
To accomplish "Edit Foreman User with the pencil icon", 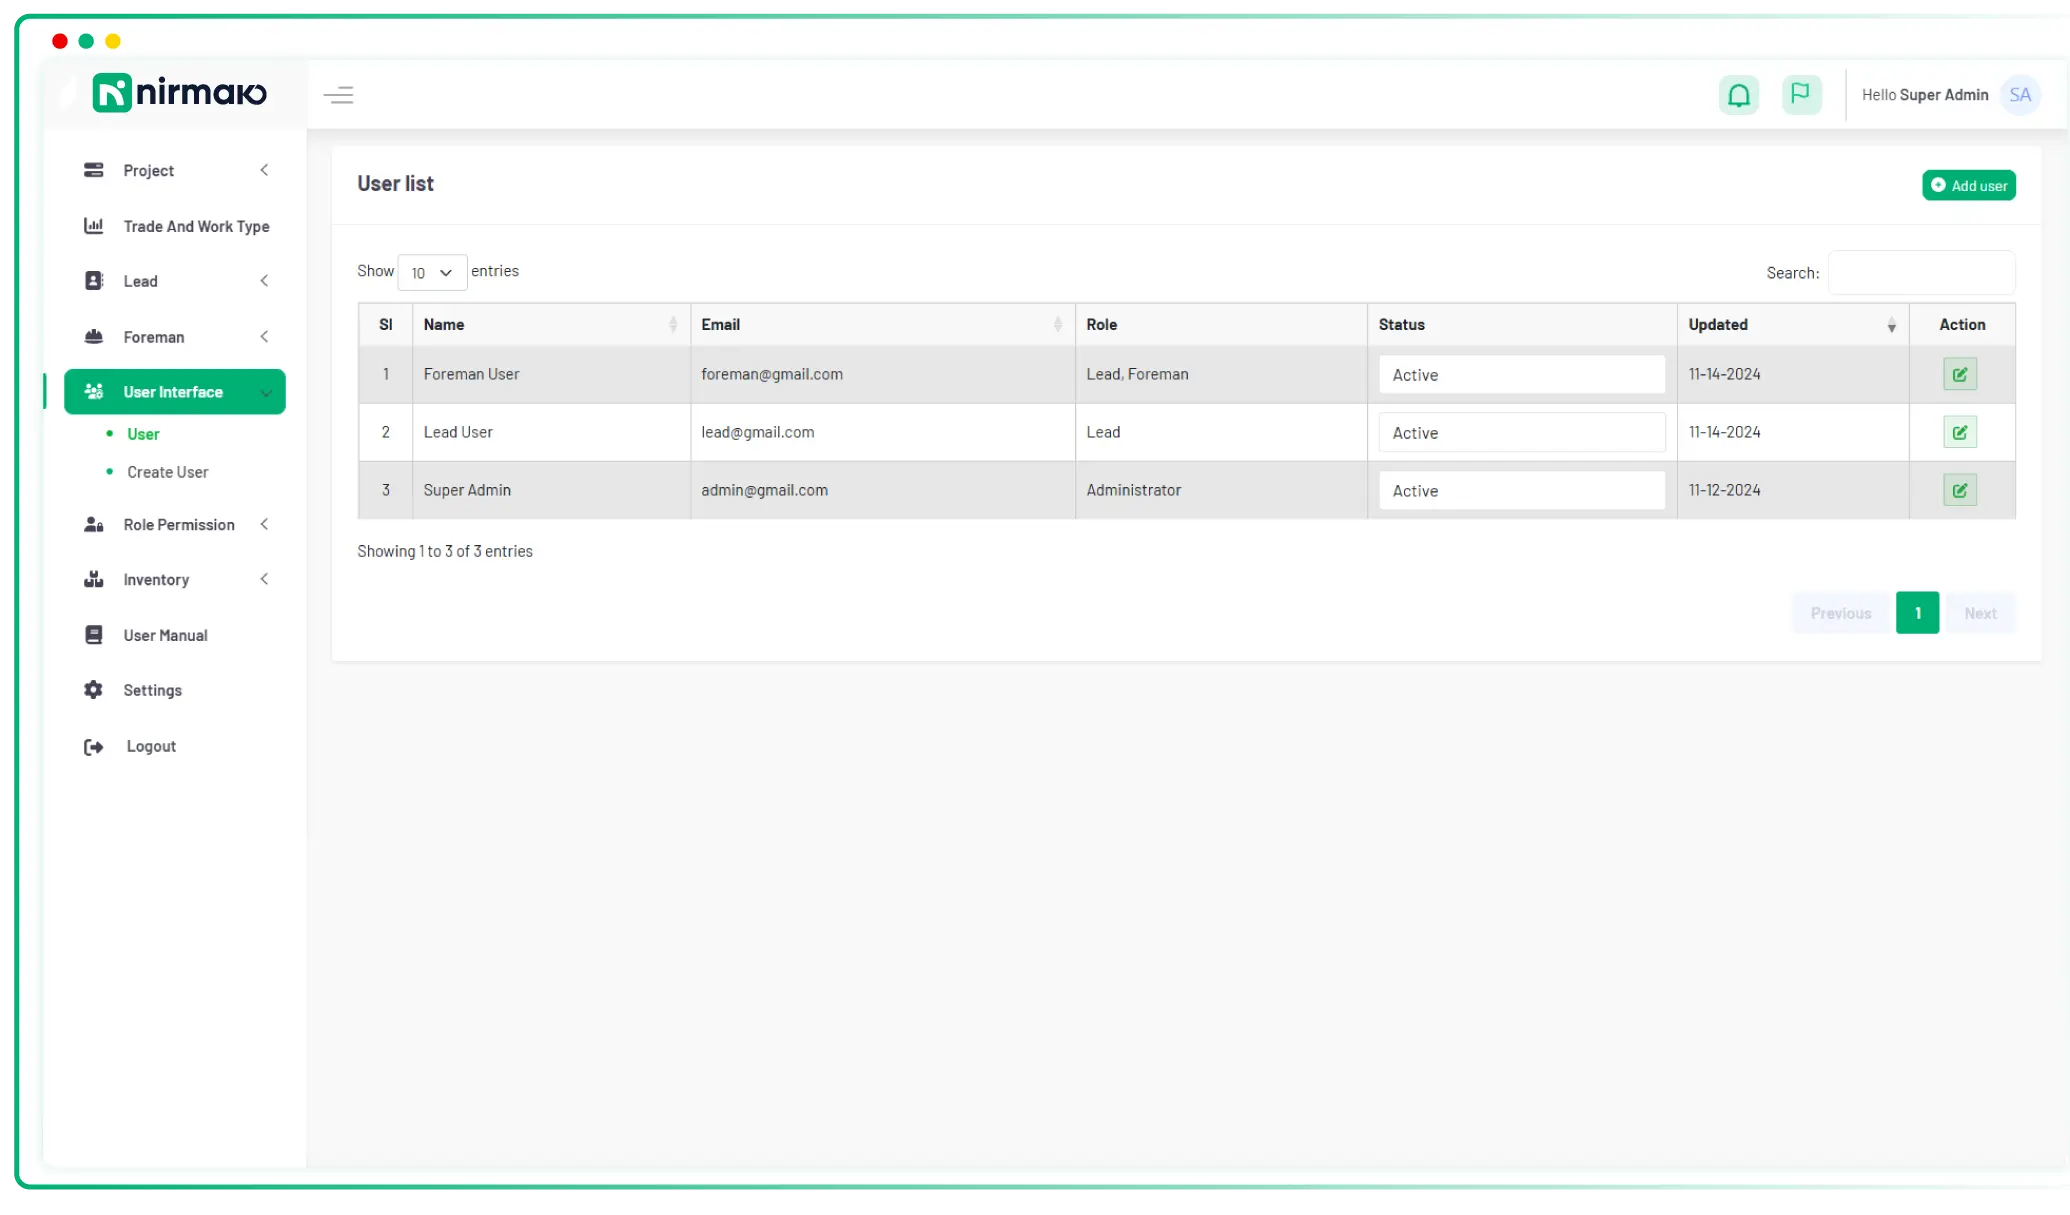I will coord(1959,373).
